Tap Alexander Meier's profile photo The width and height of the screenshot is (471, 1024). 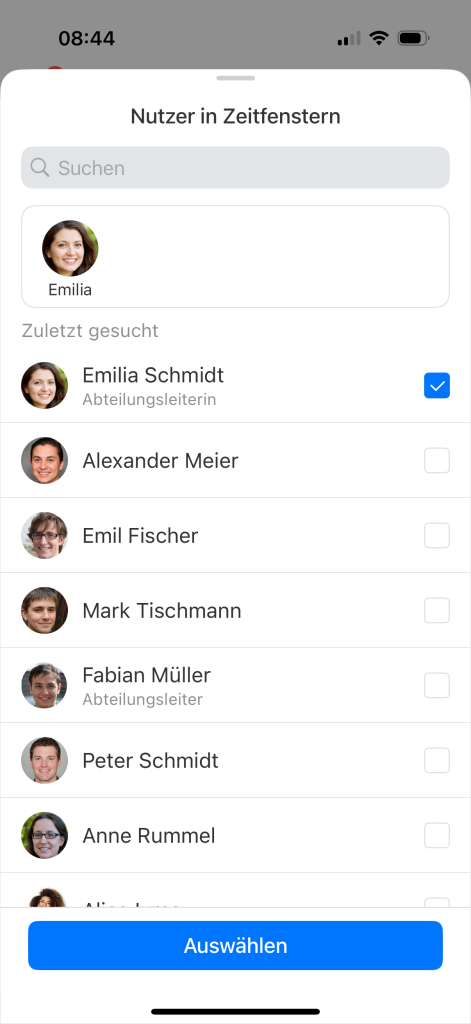pyautogui.click(x=44, y=460)
